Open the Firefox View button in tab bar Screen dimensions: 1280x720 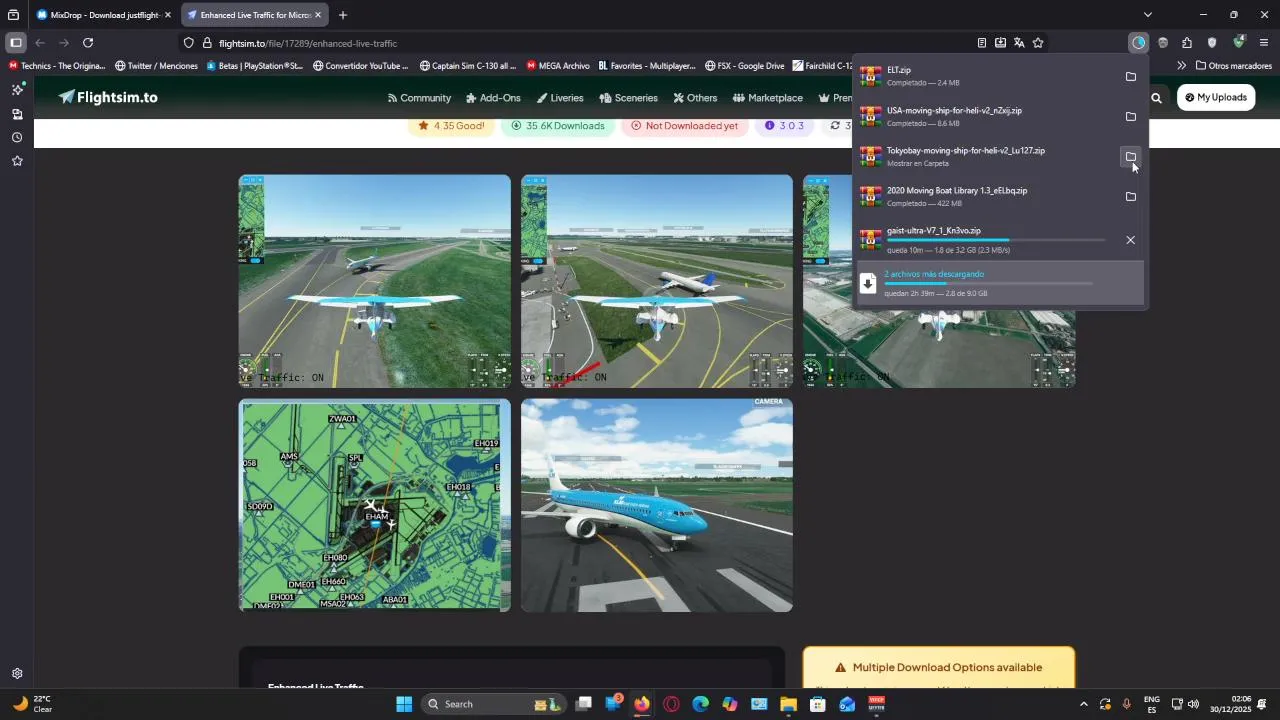pyautogui.click(x=13, y=15)
